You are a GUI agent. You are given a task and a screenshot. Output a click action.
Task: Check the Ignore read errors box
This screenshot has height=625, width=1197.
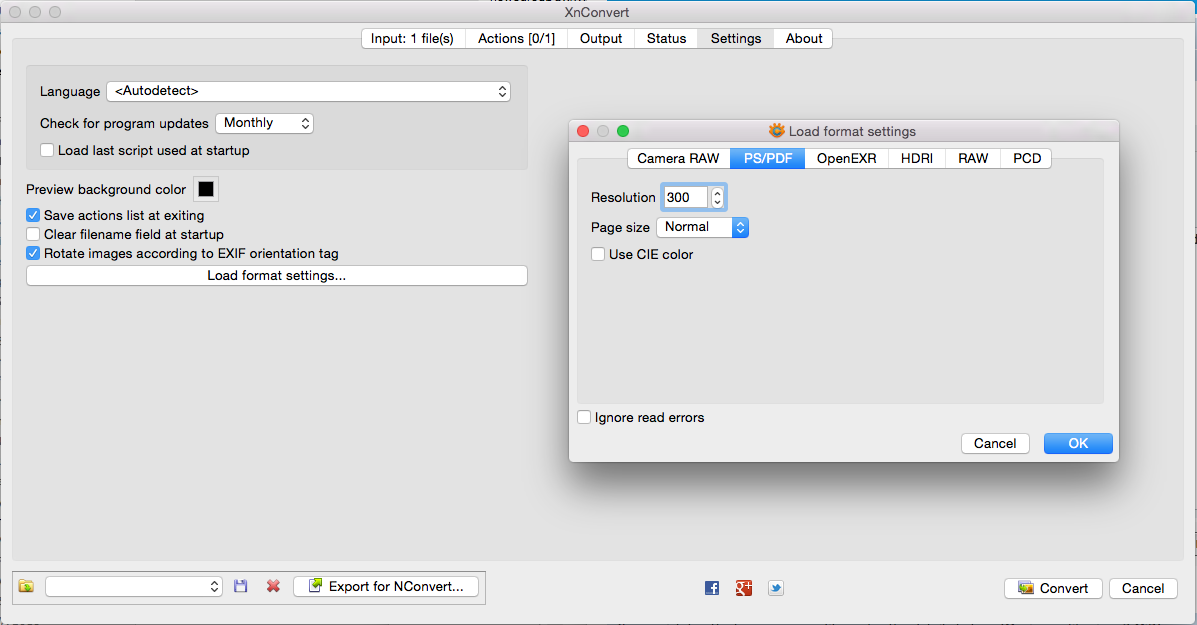tap(584, 417)
